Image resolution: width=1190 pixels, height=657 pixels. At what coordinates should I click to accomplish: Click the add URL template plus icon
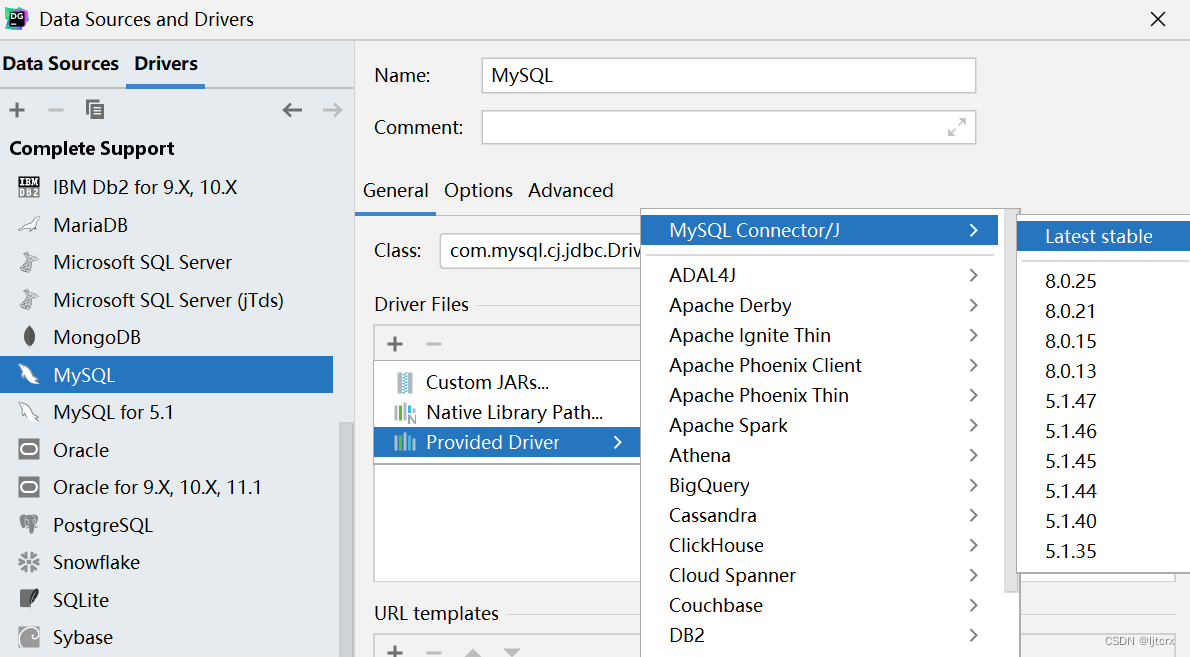point(395,651)
